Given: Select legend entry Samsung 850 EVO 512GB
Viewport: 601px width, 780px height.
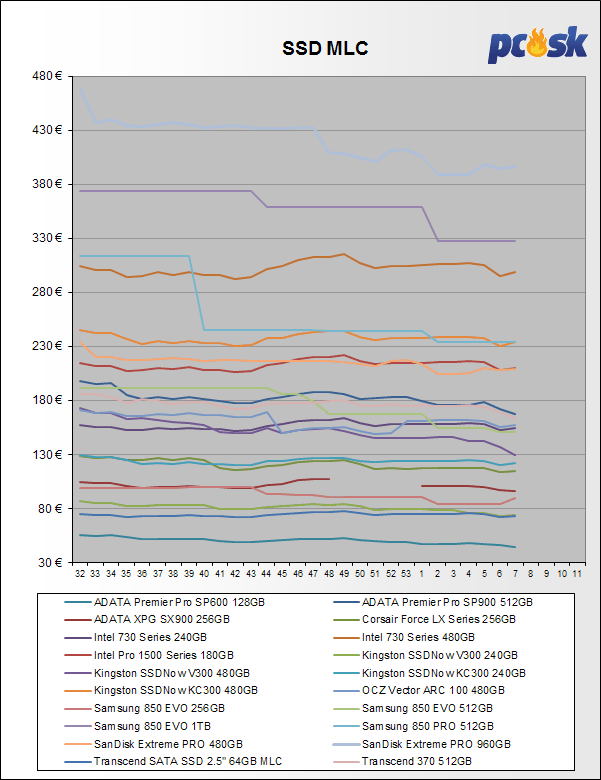Looking at the screenshot, I should 413,708.
